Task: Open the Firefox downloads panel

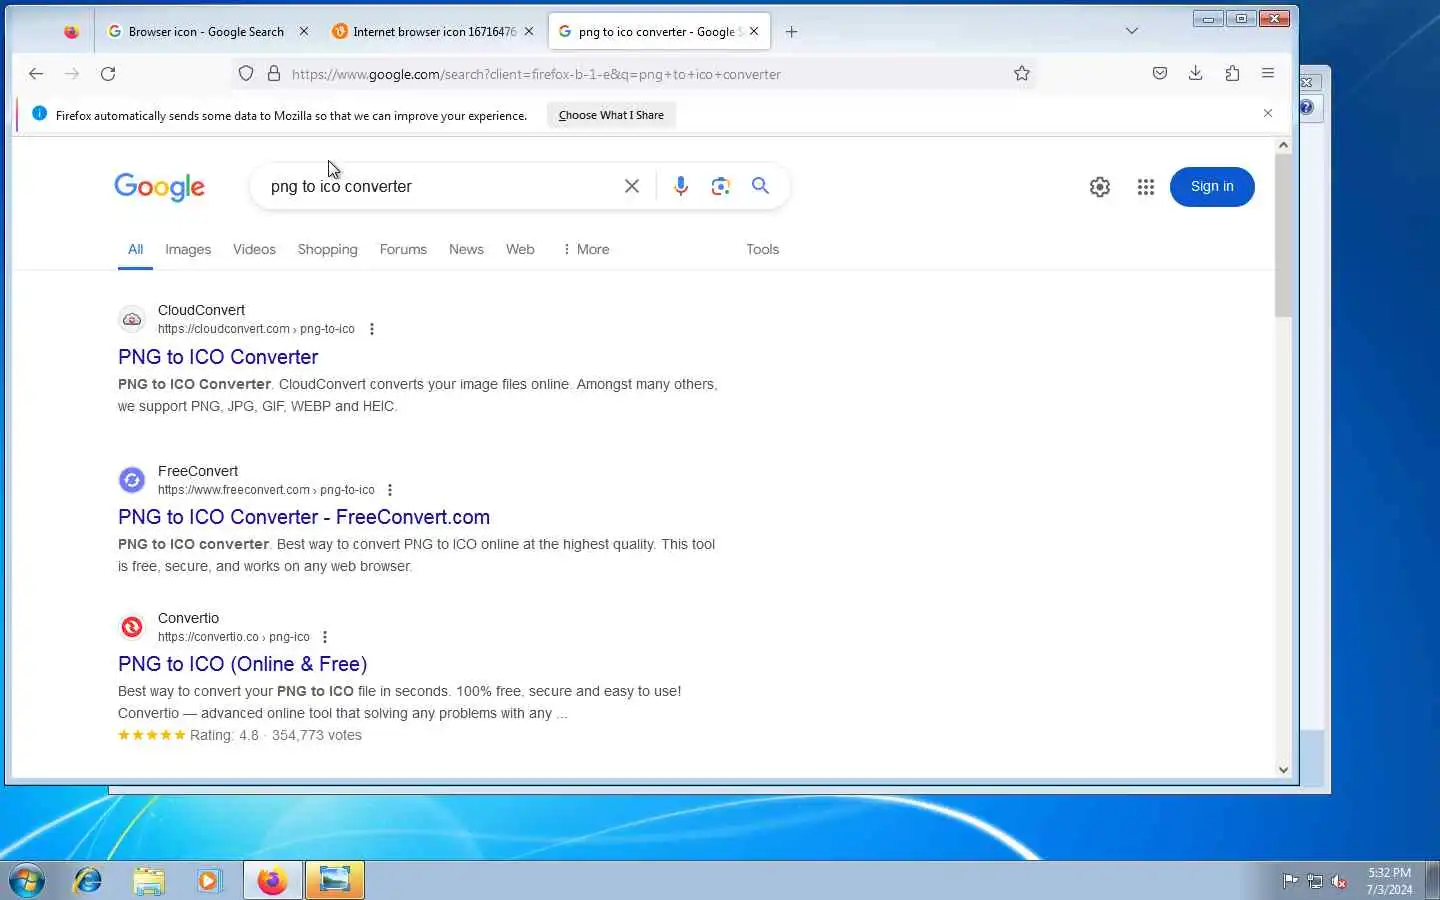Action: (x=1196, y=73)
